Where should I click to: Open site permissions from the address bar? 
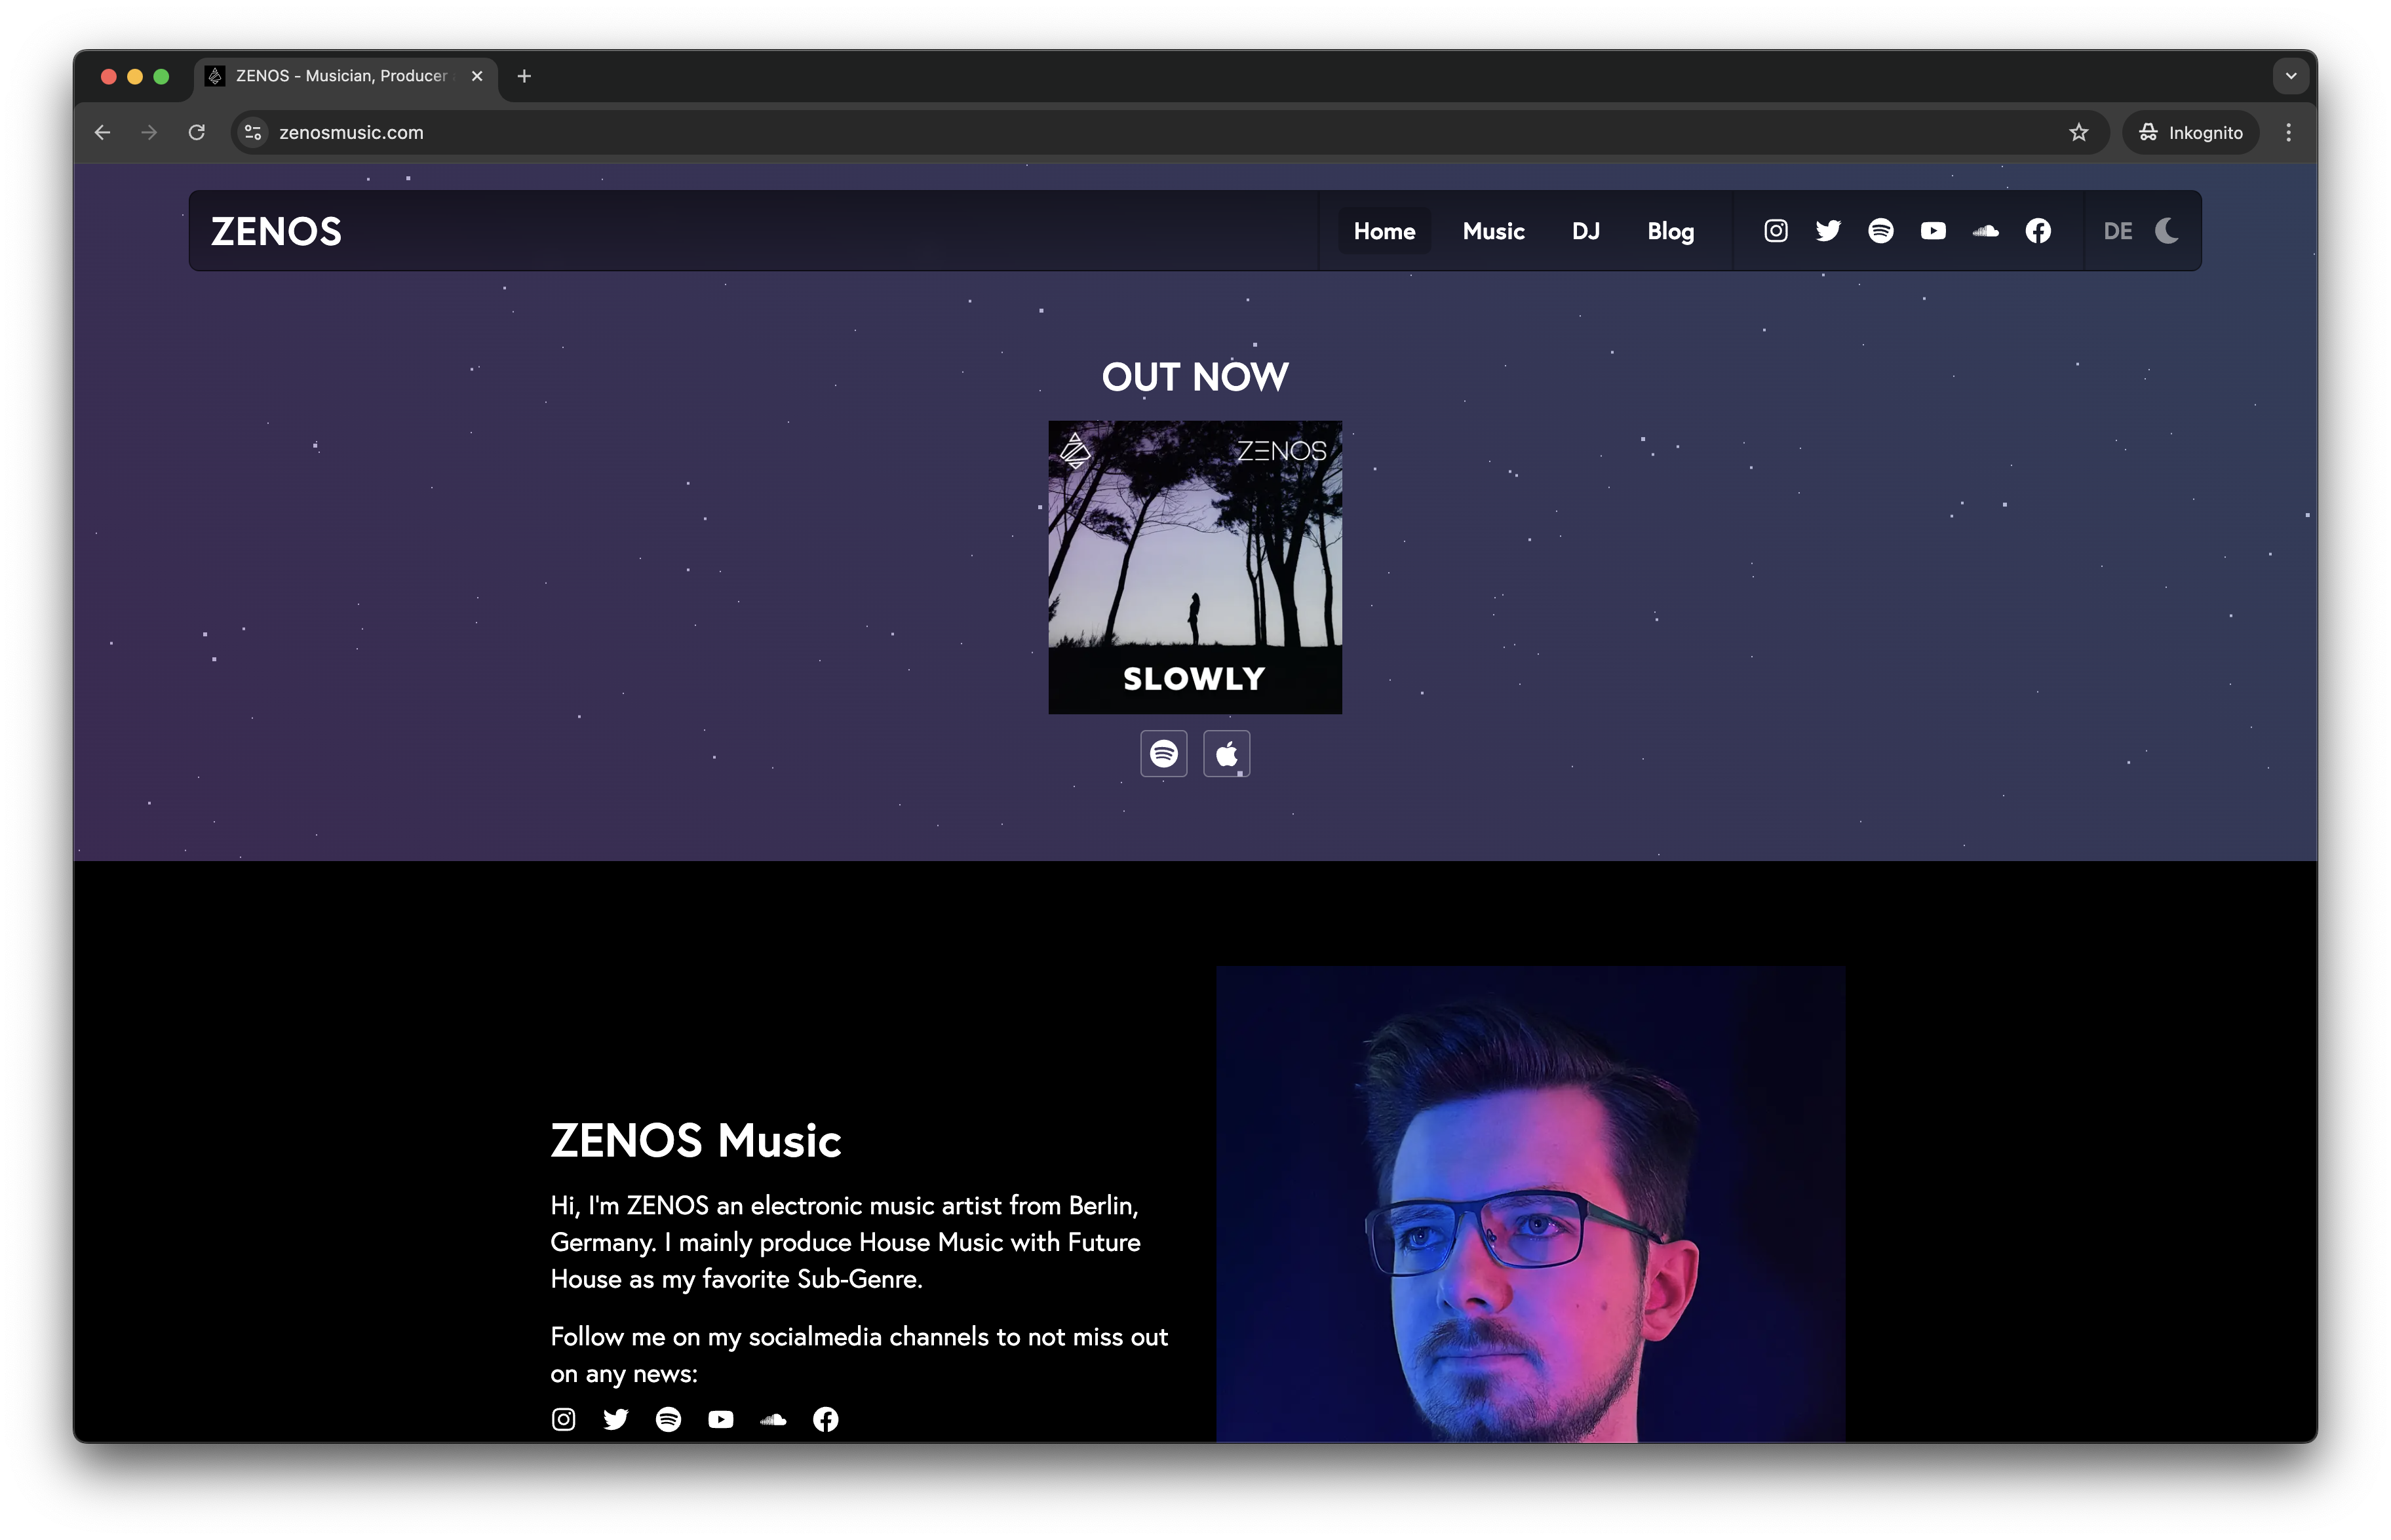(252, 132)
